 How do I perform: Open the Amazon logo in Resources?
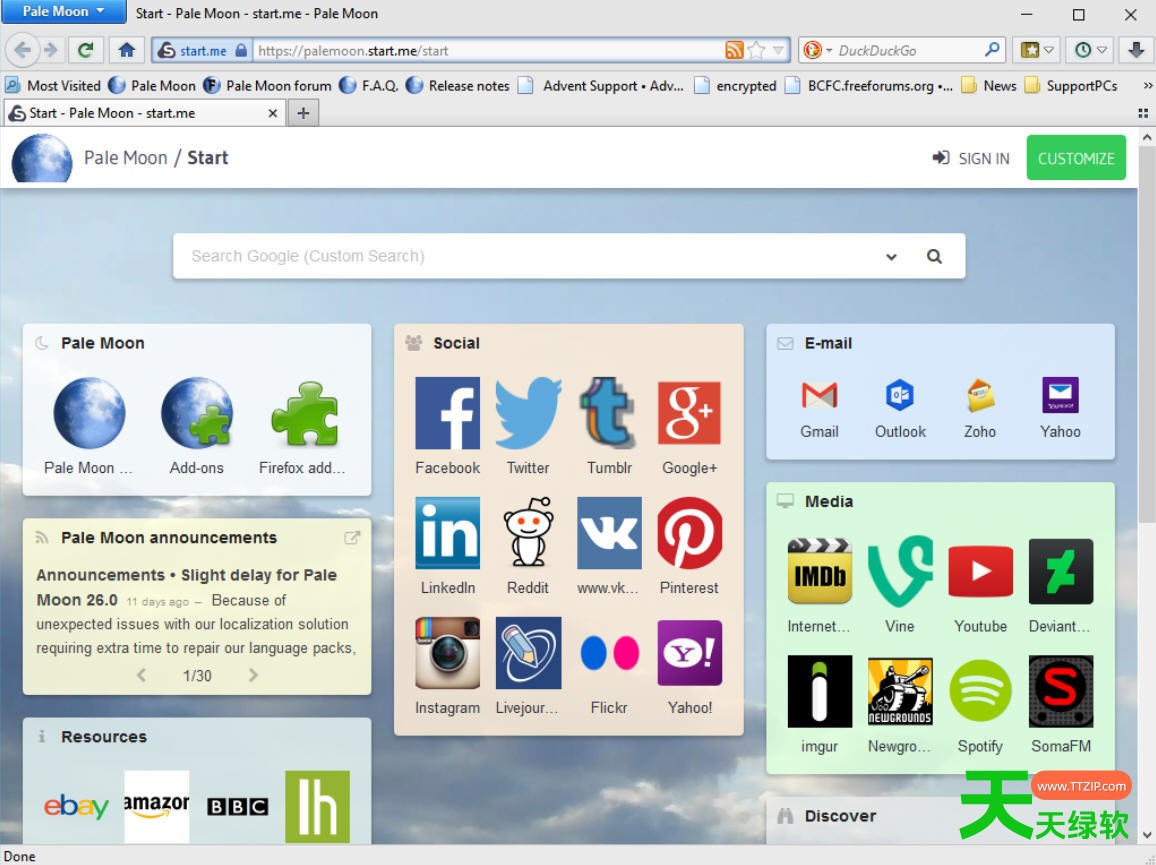click(156, 806)
